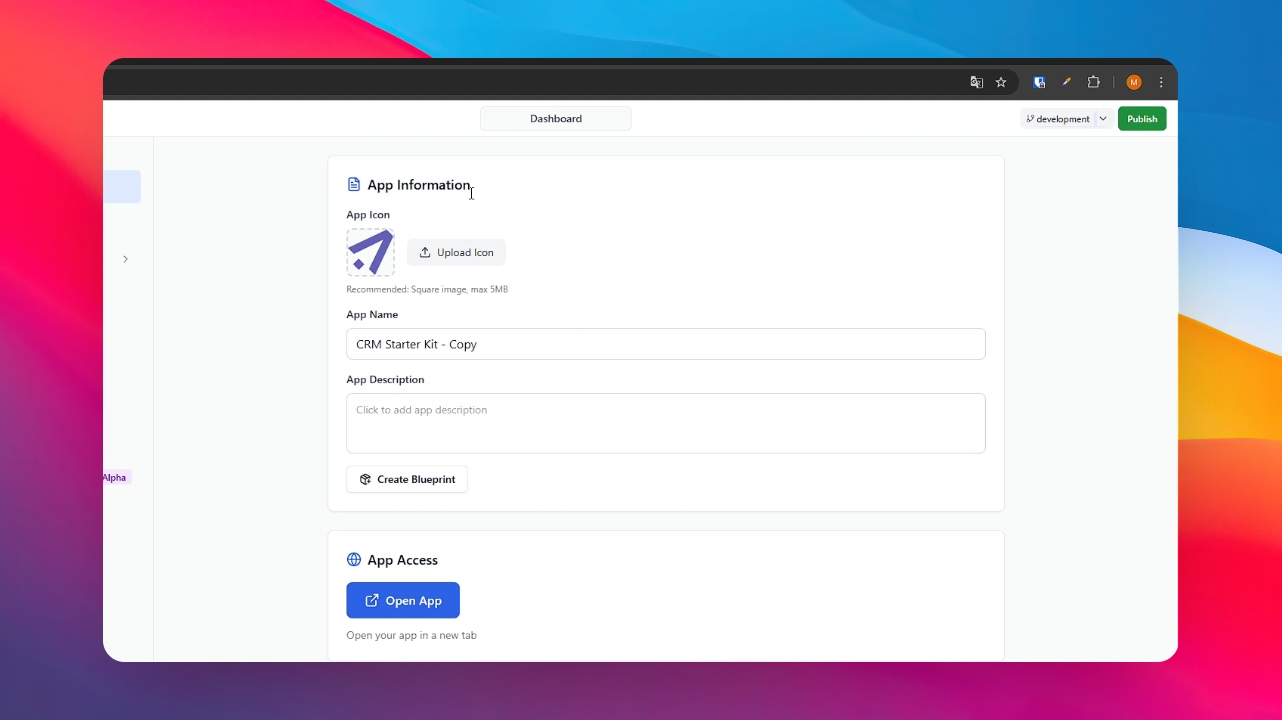The height and width of the screenshot is (720, 1282).
Task: Click the App Name label
Action: tap(372, 315)
